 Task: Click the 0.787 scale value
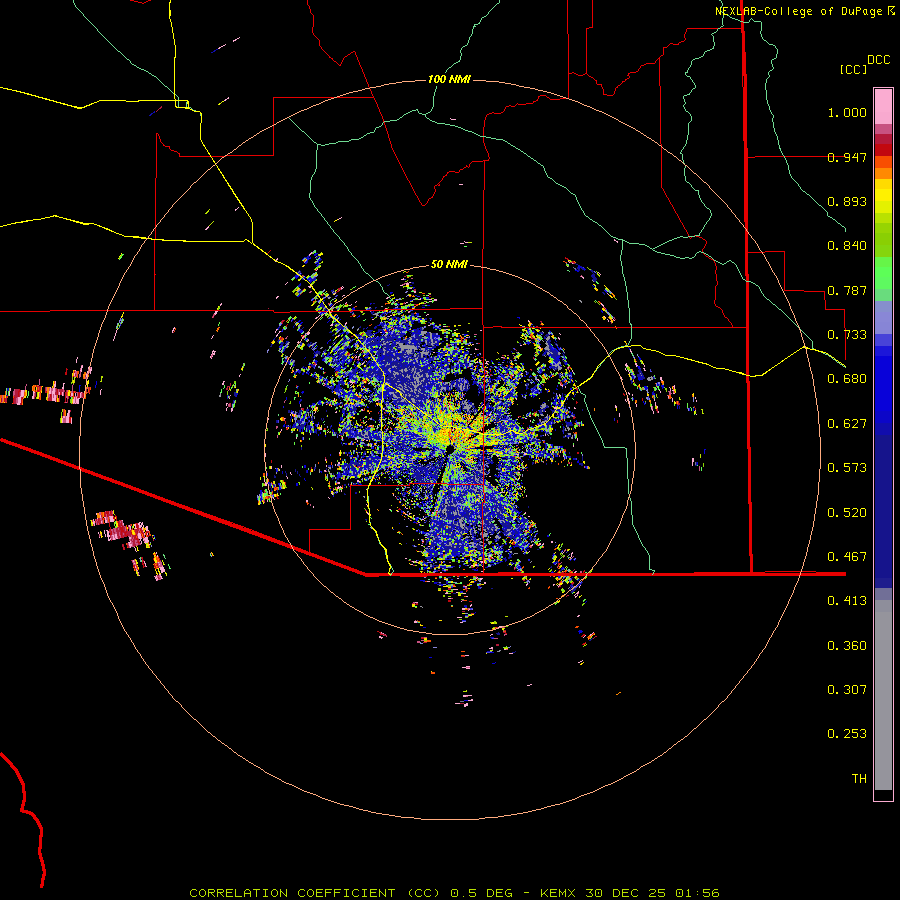click(x=847, y=290)
